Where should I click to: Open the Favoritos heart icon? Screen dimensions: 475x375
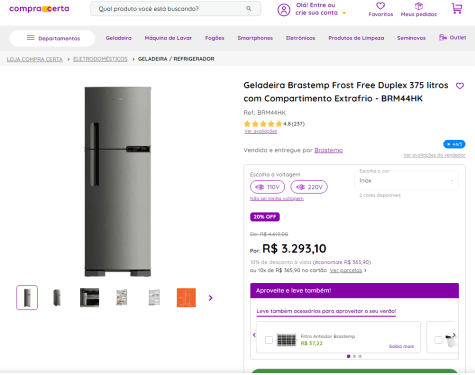point(380,6)
